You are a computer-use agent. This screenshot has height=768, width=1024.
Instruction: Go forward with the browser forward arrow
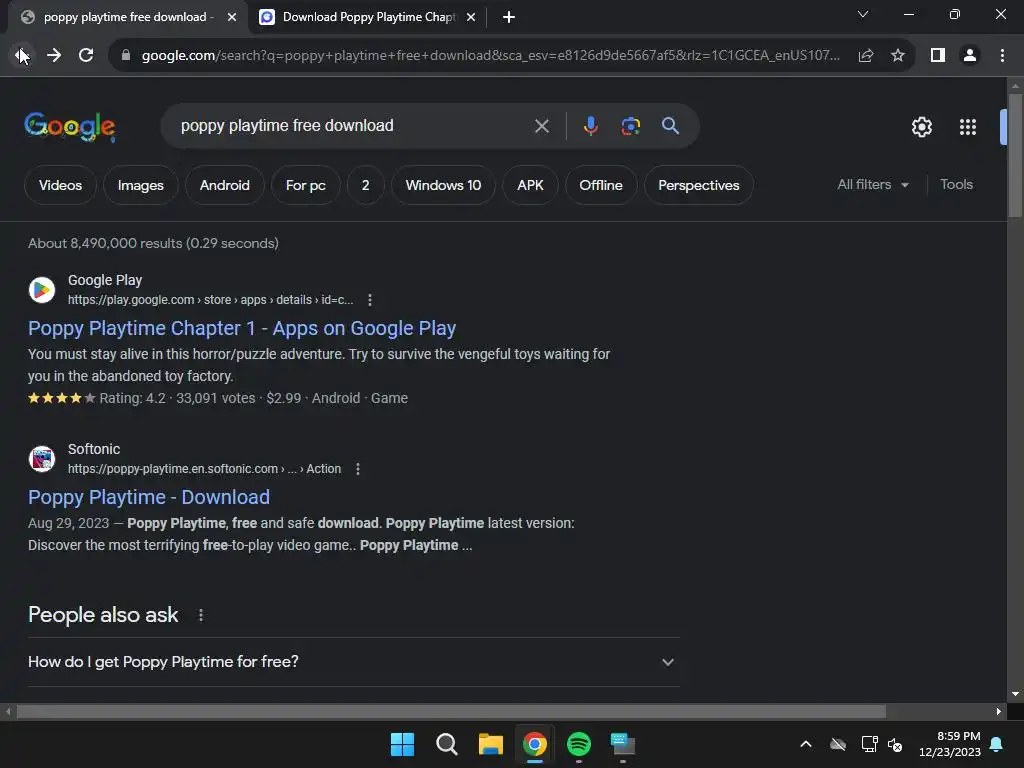click(54, 56)
